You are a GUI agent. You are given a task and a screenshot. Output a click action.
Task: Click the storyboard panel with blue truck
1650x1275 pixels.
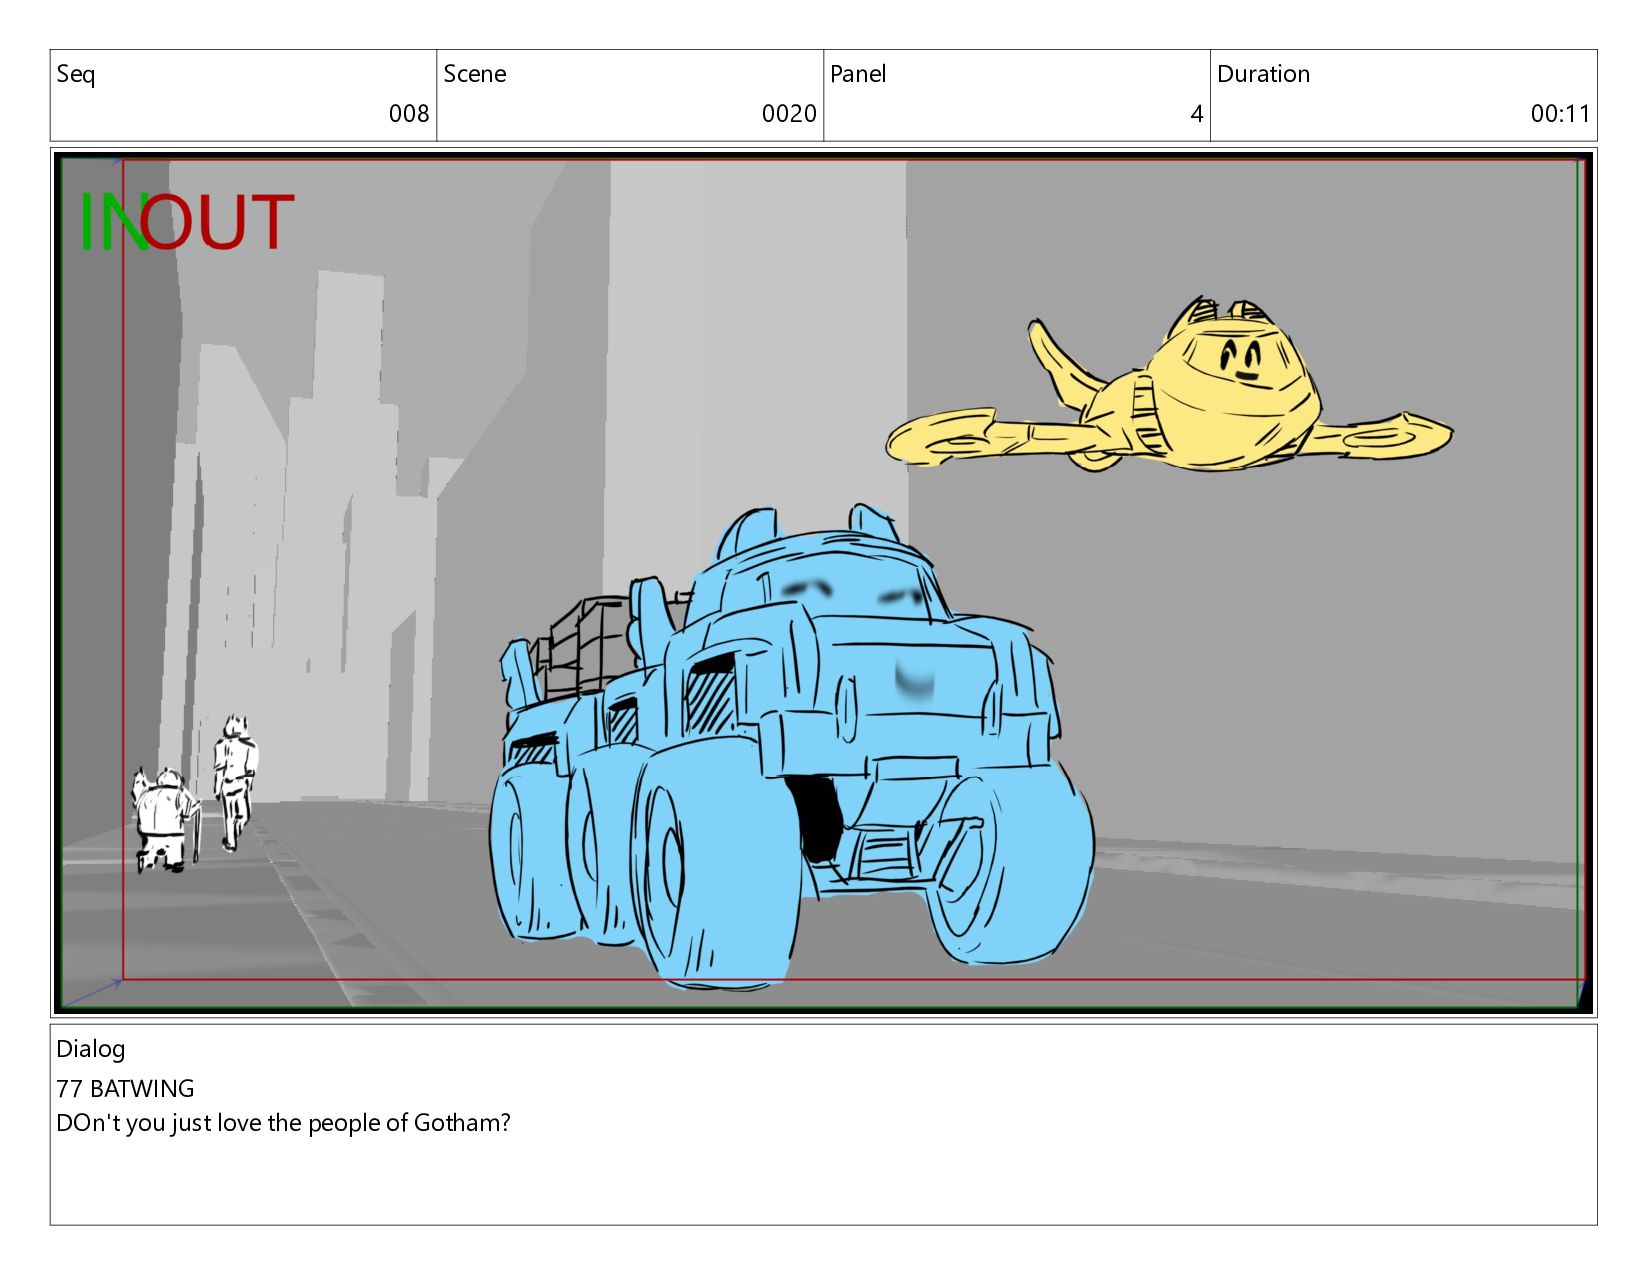point(823,582)
